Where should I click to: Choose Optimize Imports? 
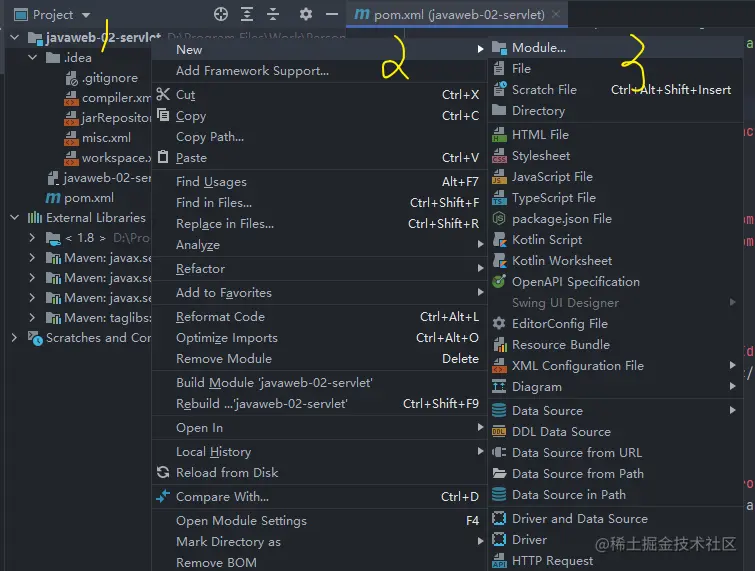(319, 338)
